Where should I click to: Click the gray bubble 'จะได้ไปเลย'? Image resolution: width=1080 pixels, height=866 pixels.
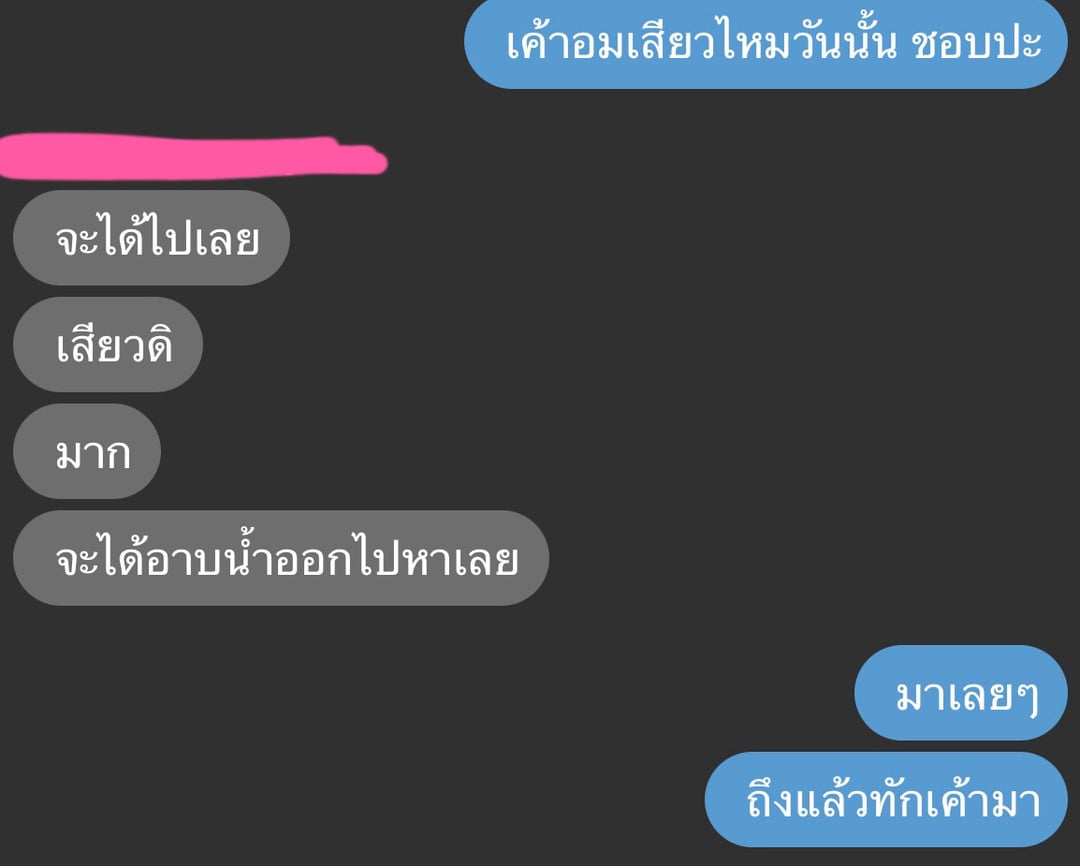[x=152, y=238]
